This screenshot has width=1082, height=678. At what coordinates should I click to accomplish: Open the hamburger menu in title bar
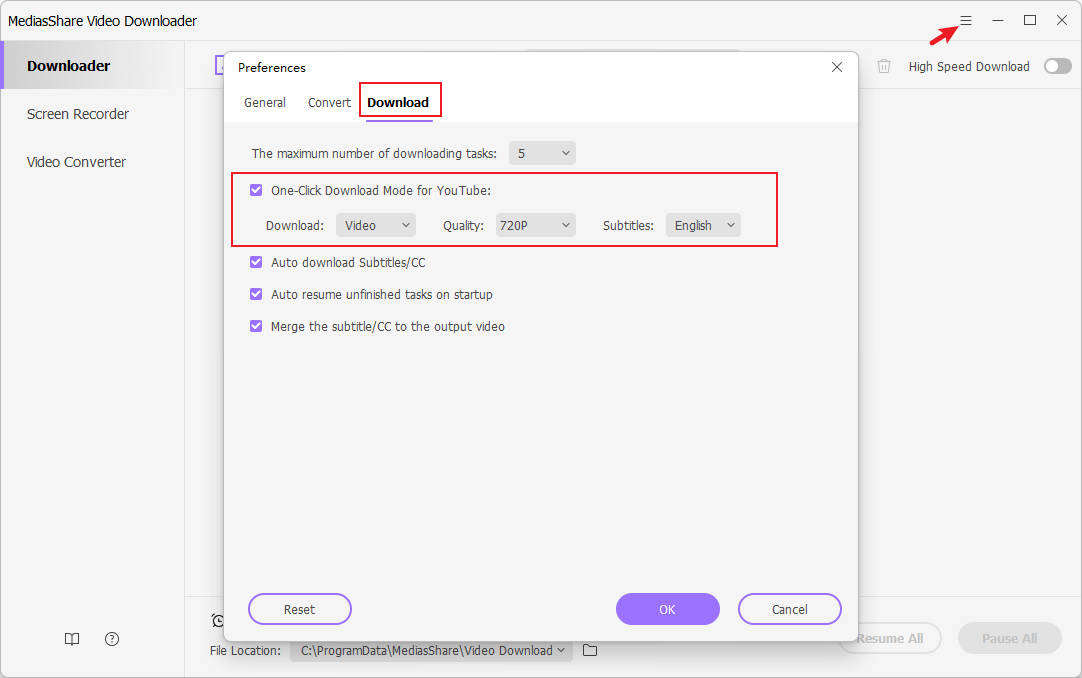pos(966,21)
